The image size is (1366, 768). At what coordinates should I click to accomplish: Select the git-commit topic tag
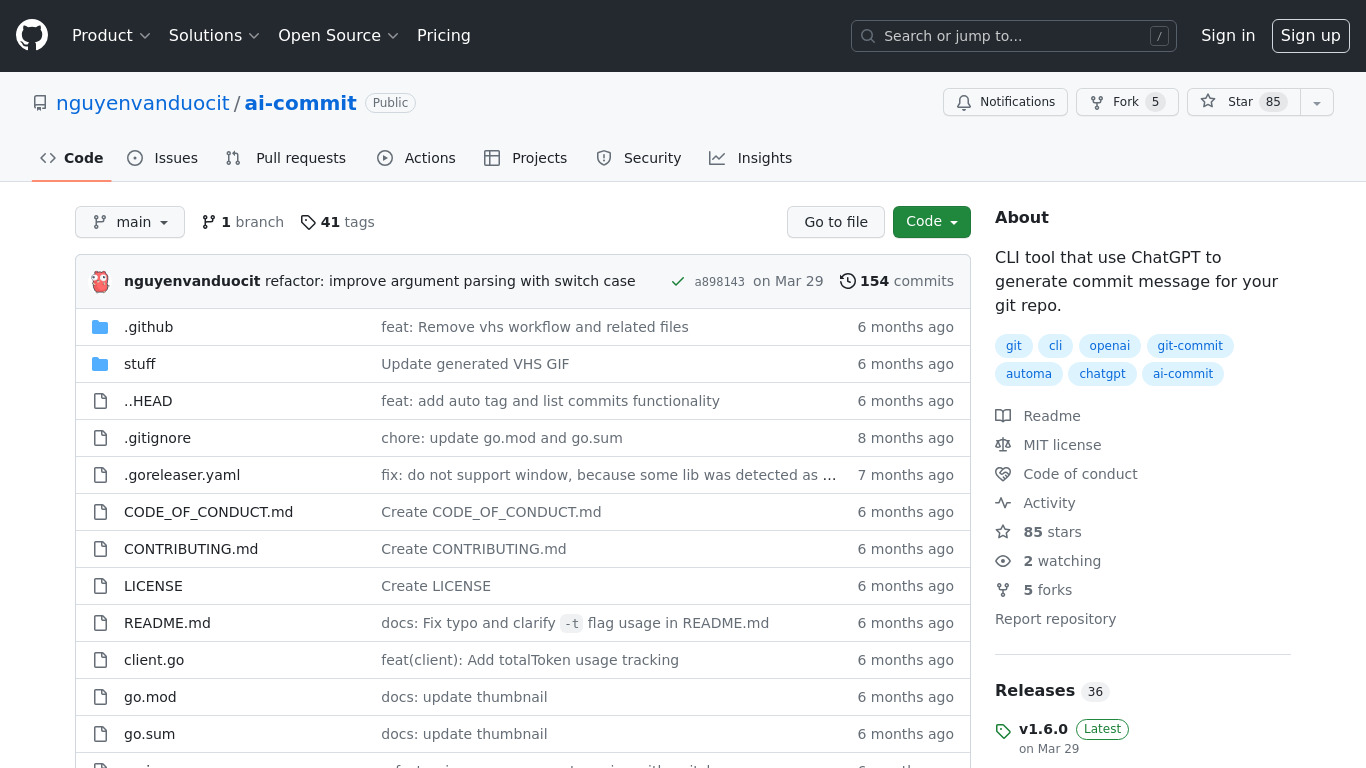coord(1190,346)
